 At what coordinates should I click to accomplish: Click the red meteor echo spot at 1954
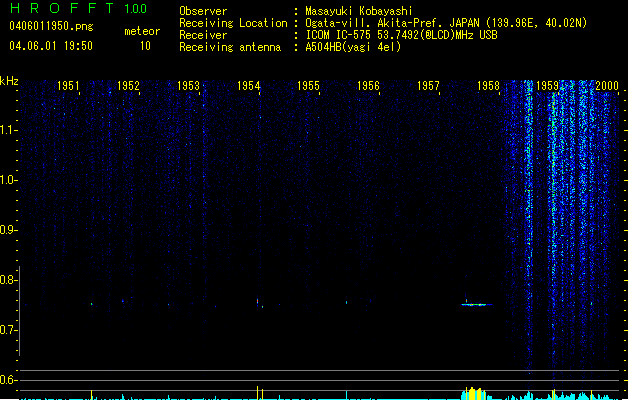(258, 302)
